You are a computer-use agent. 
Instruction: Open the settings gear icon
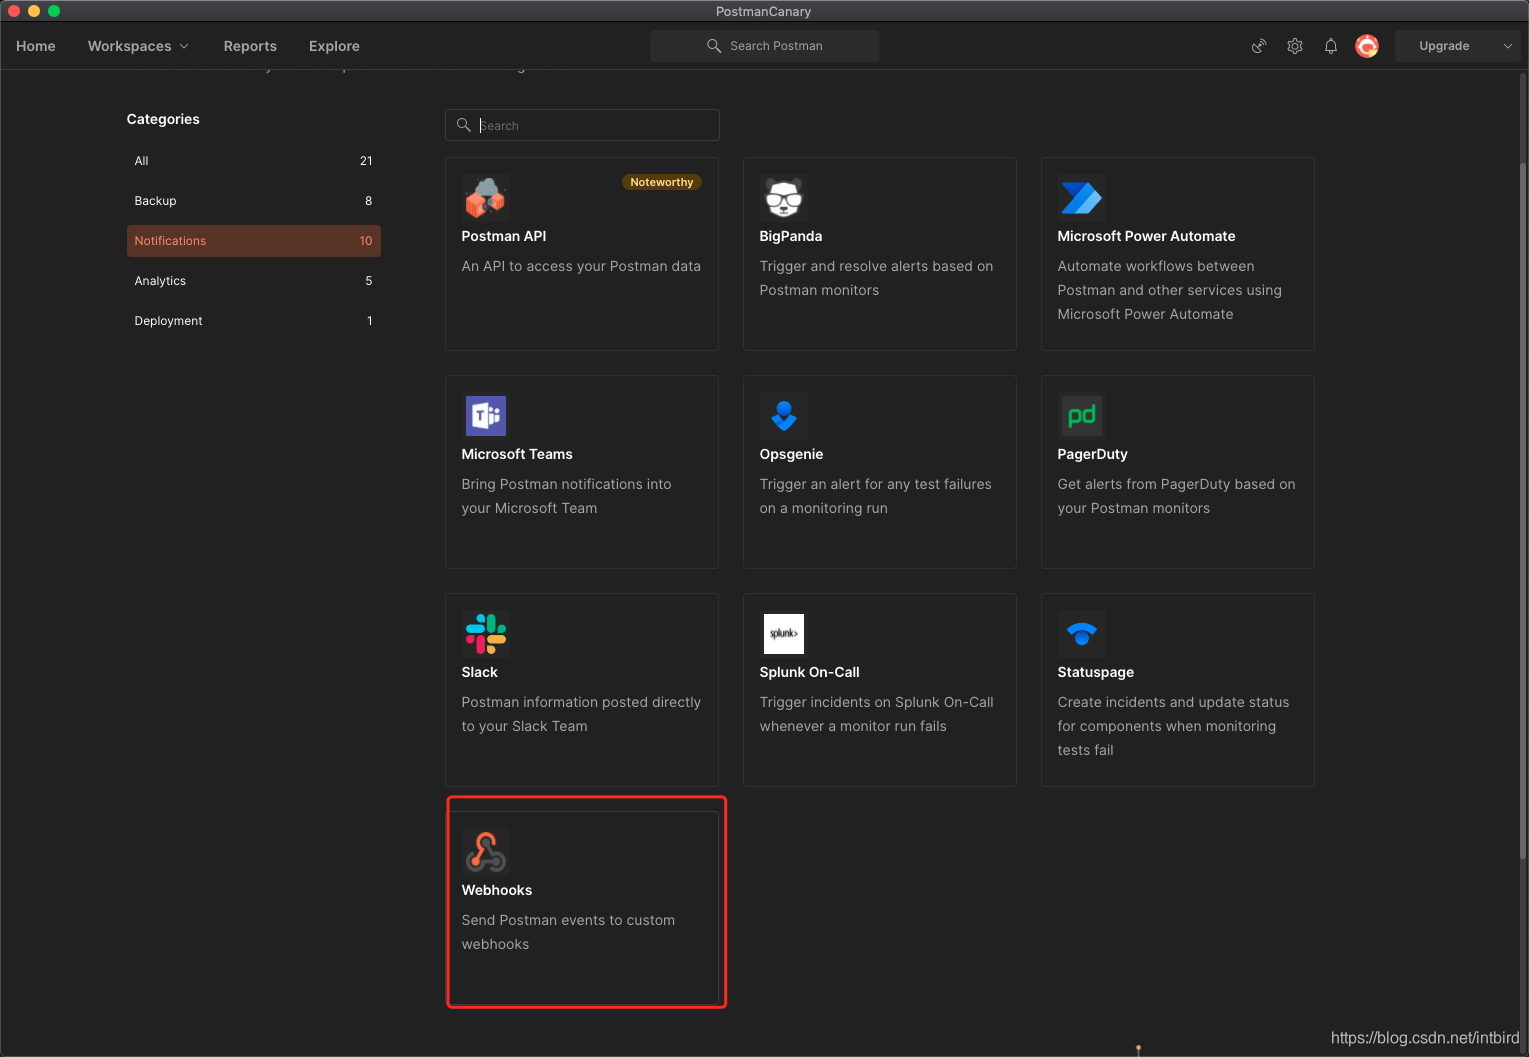(x=1295, y=46)
